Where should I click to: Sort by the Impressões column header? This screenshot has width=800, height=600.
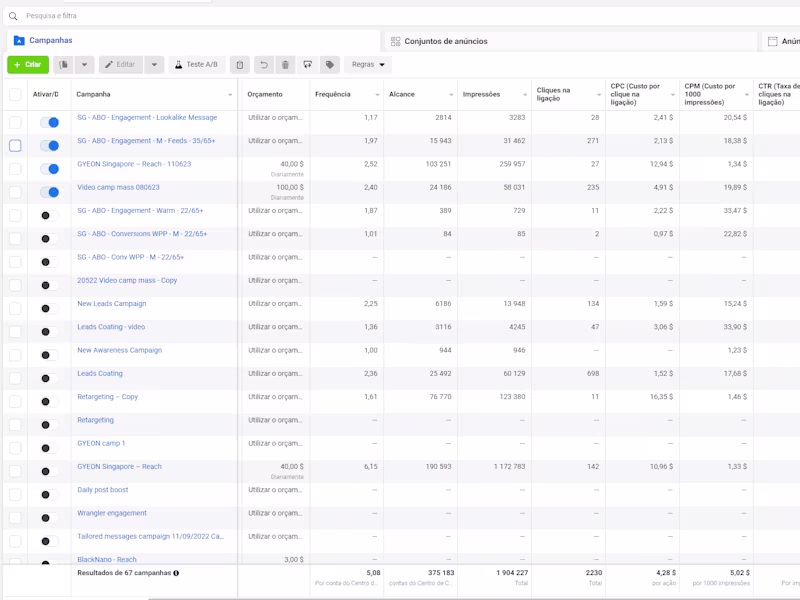pos(481,94)
